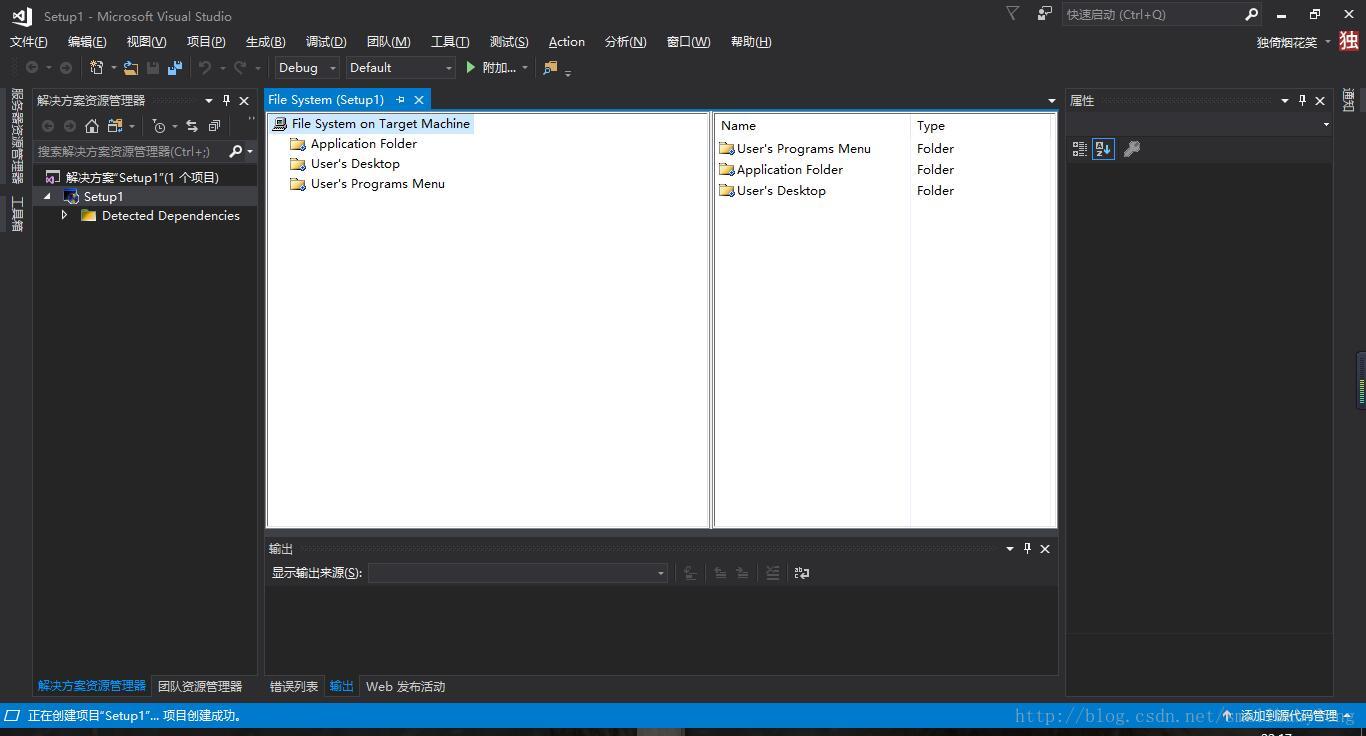The image size is (1366, 736).
Task: Switch to the 团队资源管理器 tab
Action: [x=200, y=687]
